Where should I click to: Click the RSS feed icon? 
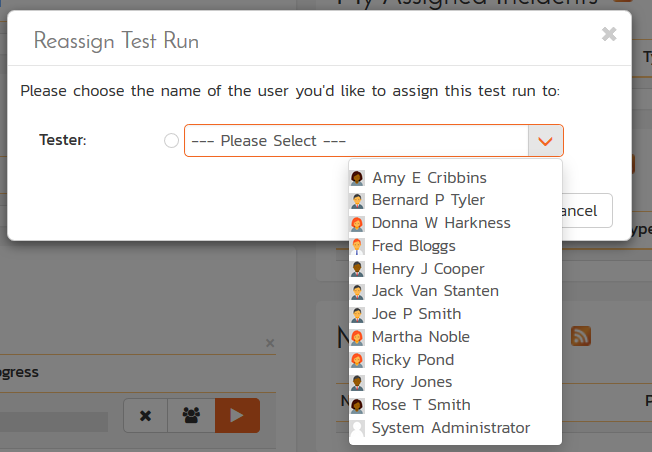580,337
